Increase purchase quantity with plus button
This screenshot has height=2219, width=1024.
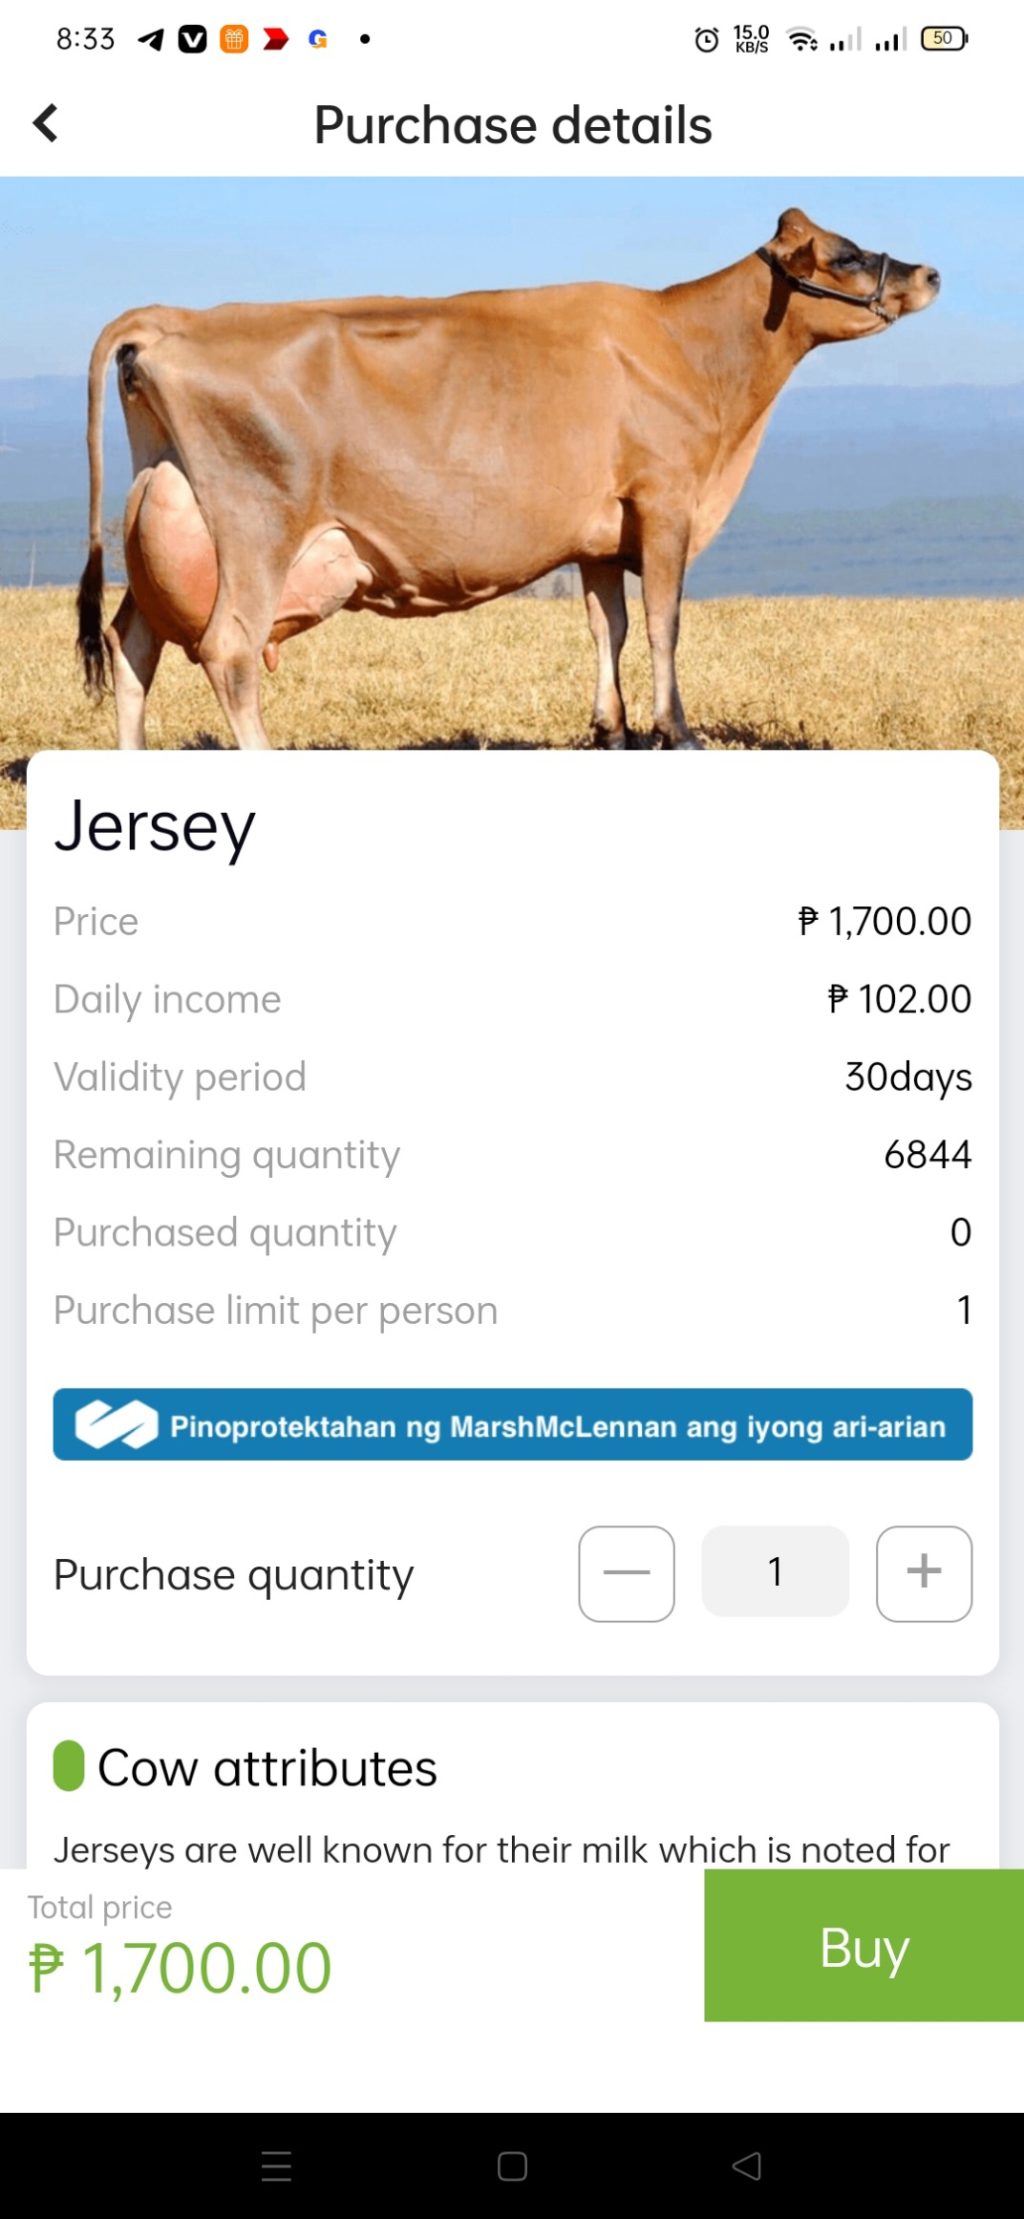pyautogui.click(x=923, y=1573)
